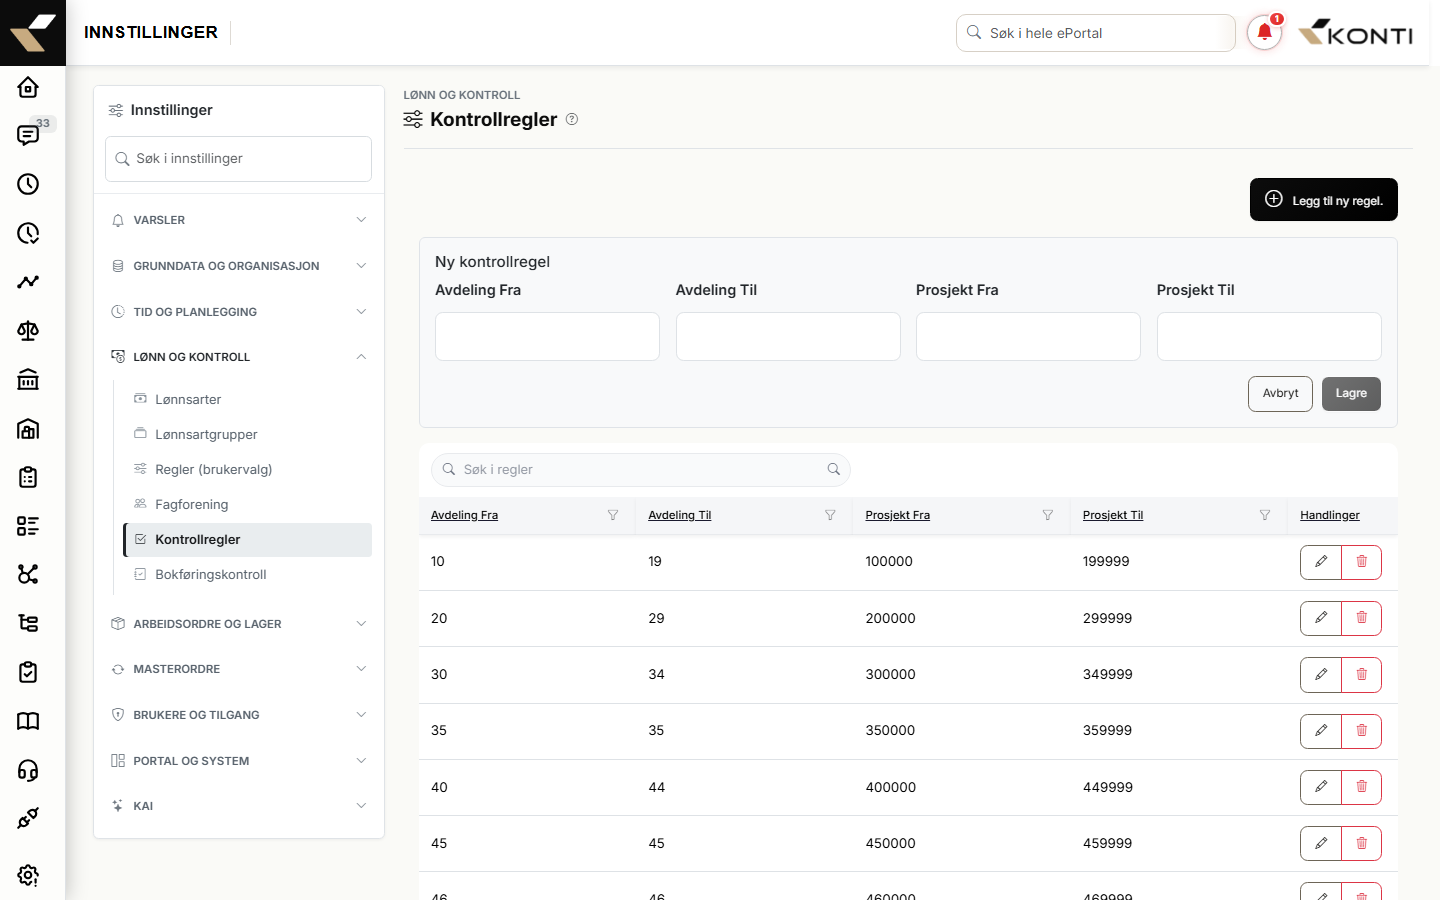Focus the Avdeling Fra input field
This screenshot has height=900, width=1440.
(547, 336)
